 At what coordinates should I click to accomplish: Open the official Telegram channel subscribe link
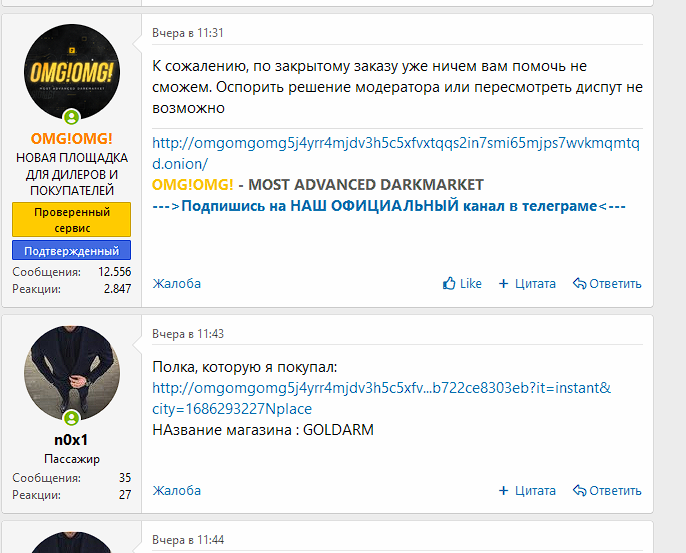coord(389,206)
